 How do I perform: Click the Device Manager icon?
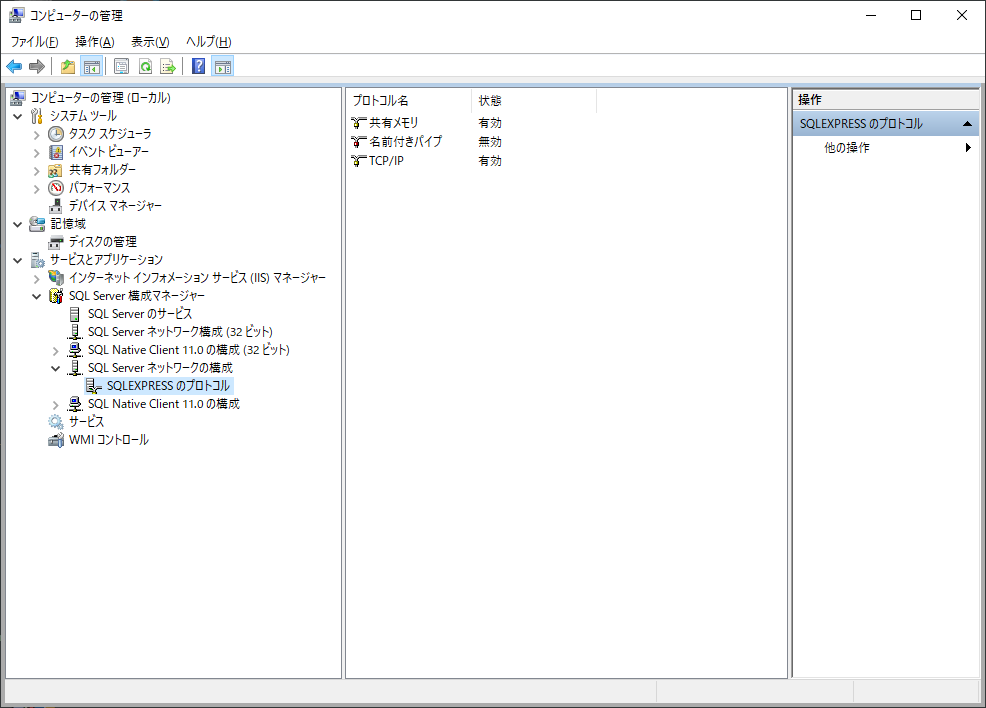56,206
